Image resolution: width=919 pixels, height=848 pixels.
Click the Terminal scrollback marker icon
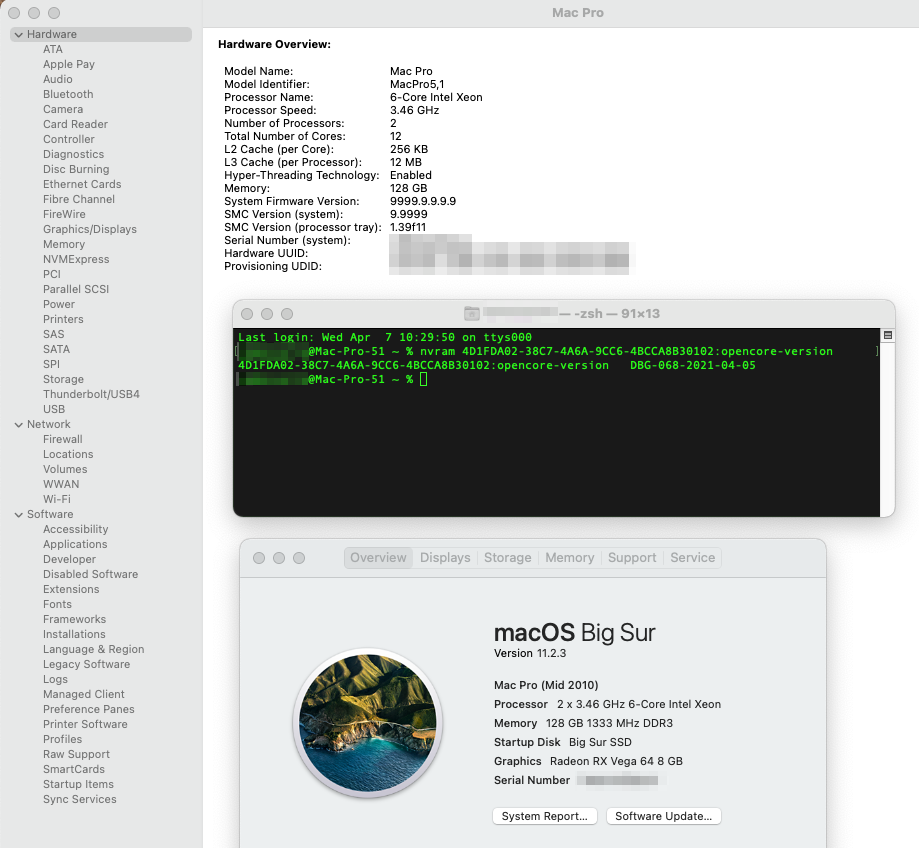click(888, 335)
